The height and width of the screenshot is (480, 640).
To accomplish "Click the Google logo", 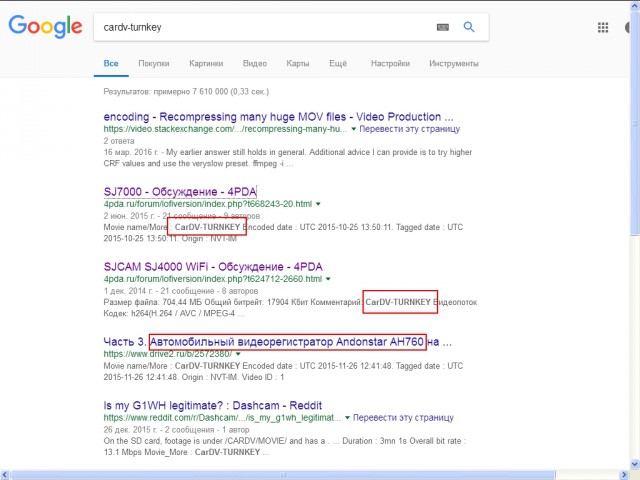I will pyautogui.click(x=45, y=27).
